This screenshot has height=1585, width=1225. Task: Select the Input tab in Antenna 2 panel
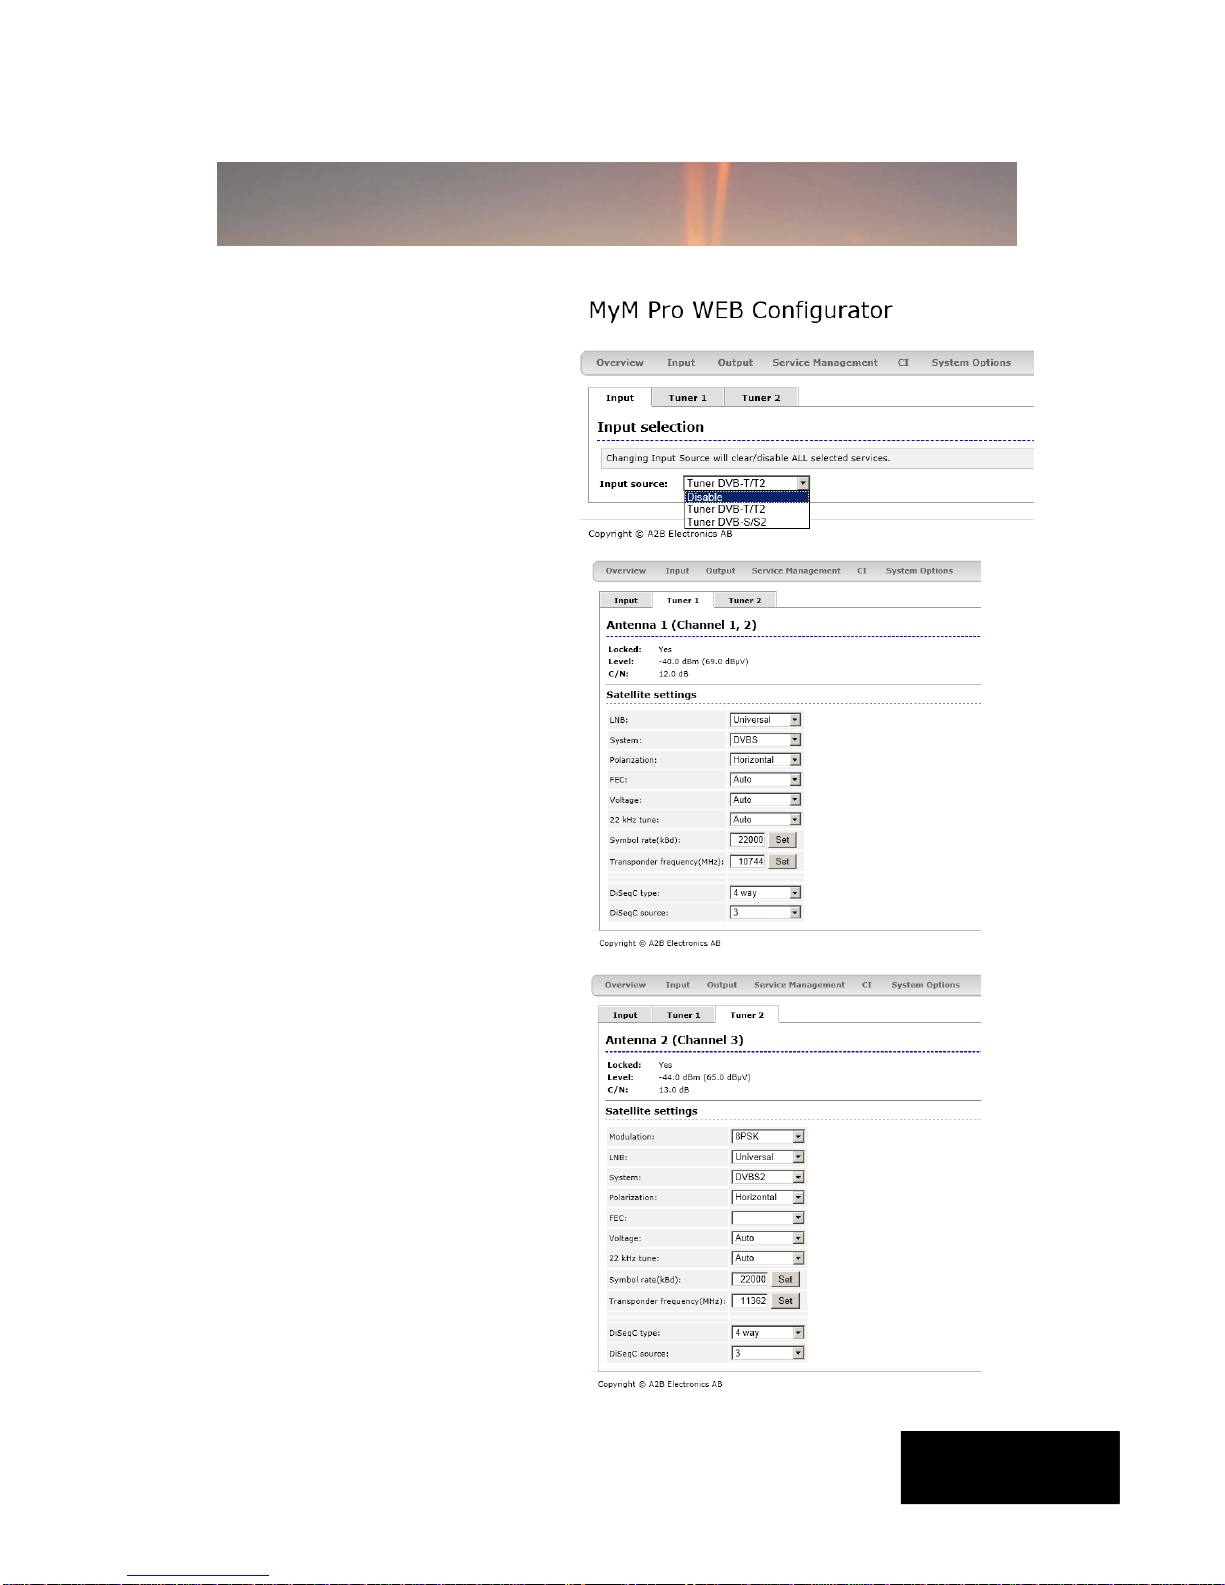(625, 1015)
